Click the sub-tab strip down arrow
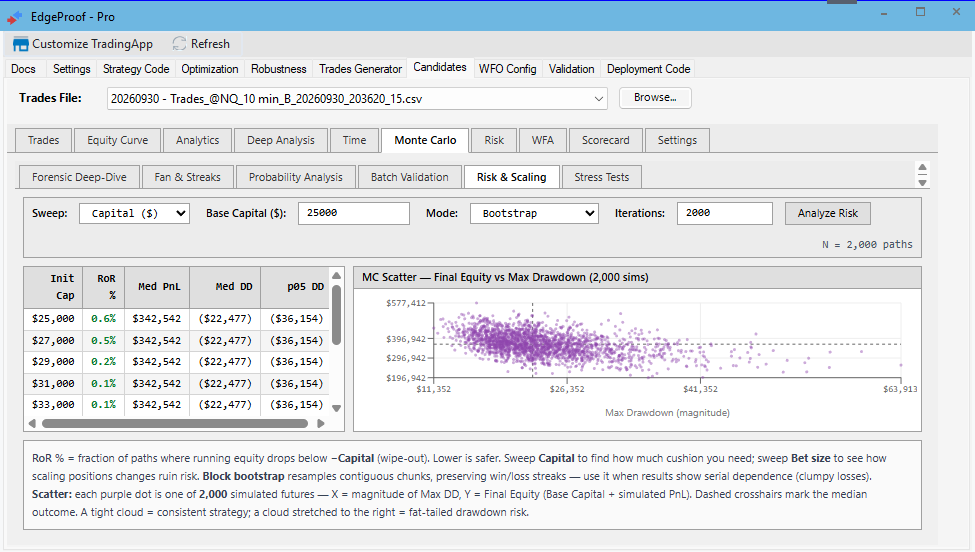 point(923,183)
